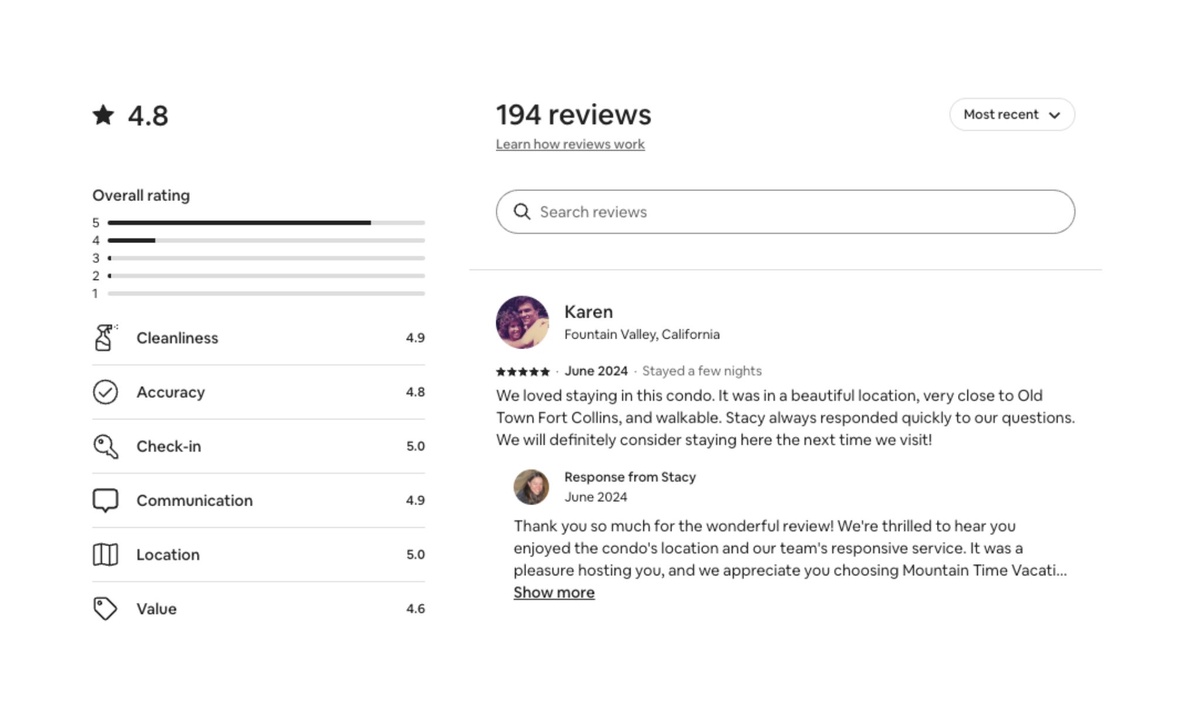Image resolution: width=1200 pixels, height=720 pixels.
Task: Open the Learn how reviews work link
Action: coord(570,145)
